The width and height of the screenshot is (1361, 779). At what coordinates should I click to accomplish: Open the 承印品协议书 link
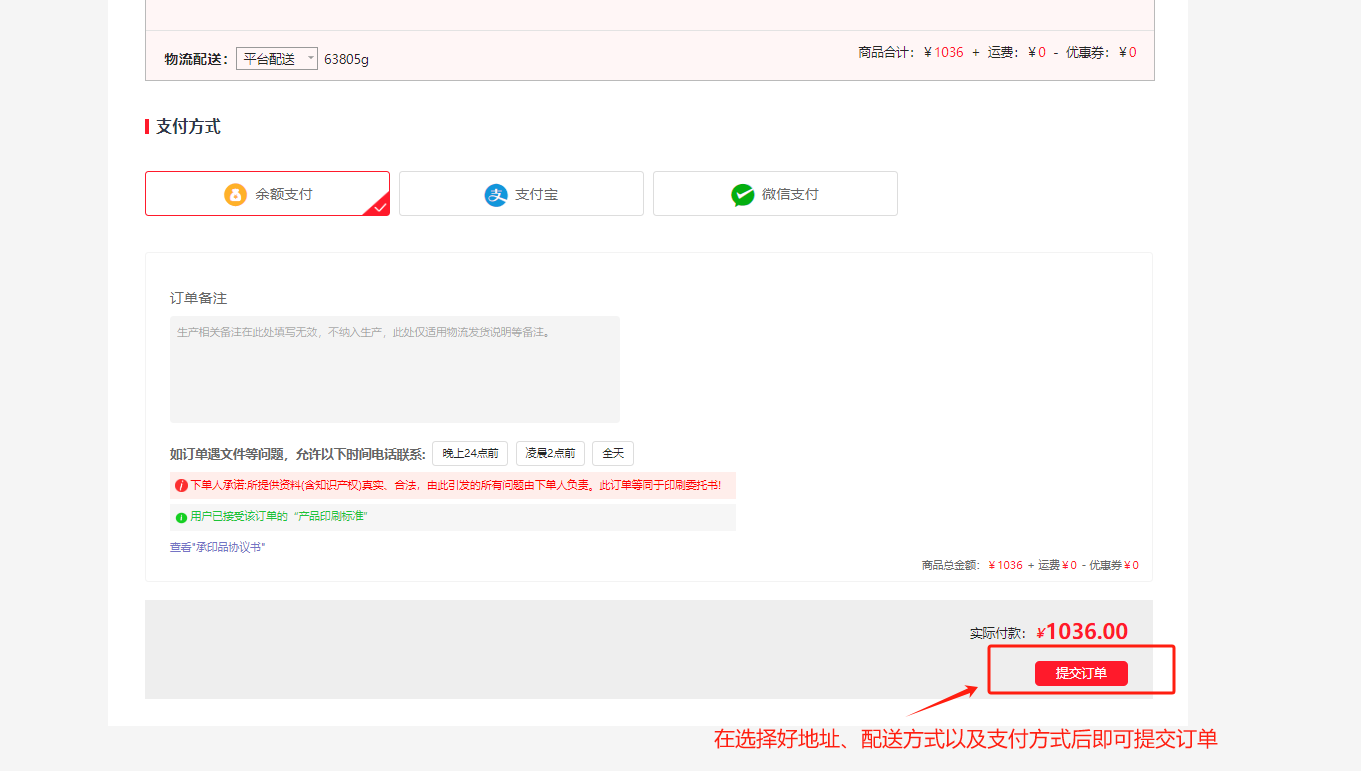(230, 547)
